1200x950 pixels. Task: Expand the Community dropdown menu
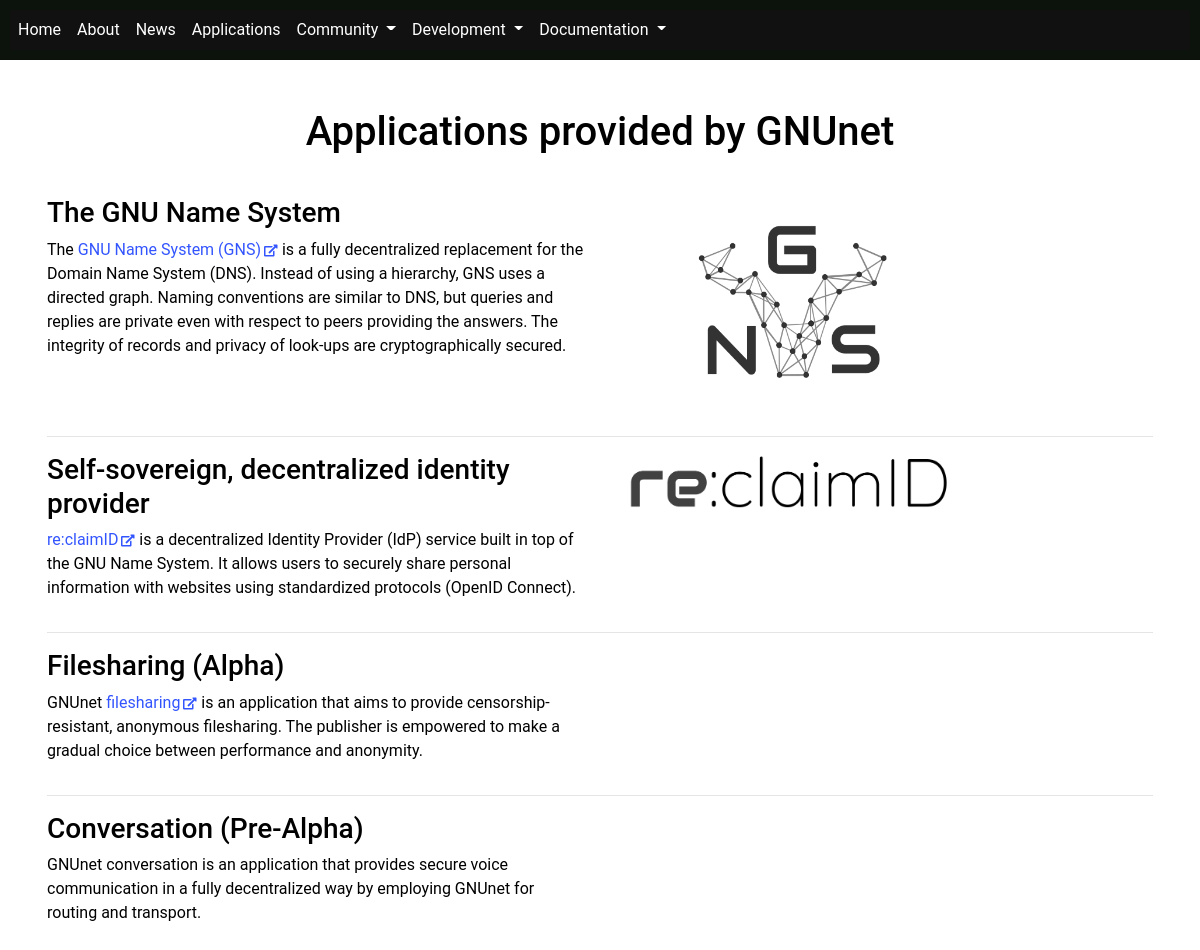[346, 30]
